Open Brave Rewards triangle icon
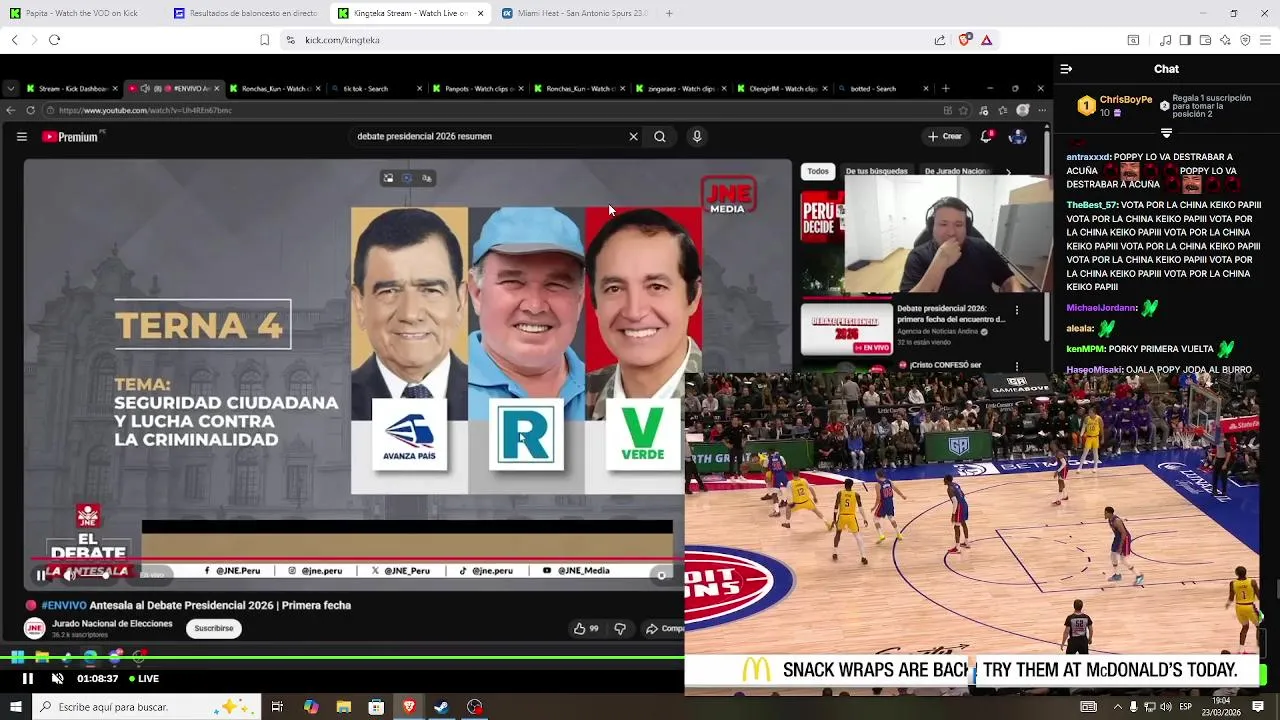1280x720 pixels. (x=986, y=40)
